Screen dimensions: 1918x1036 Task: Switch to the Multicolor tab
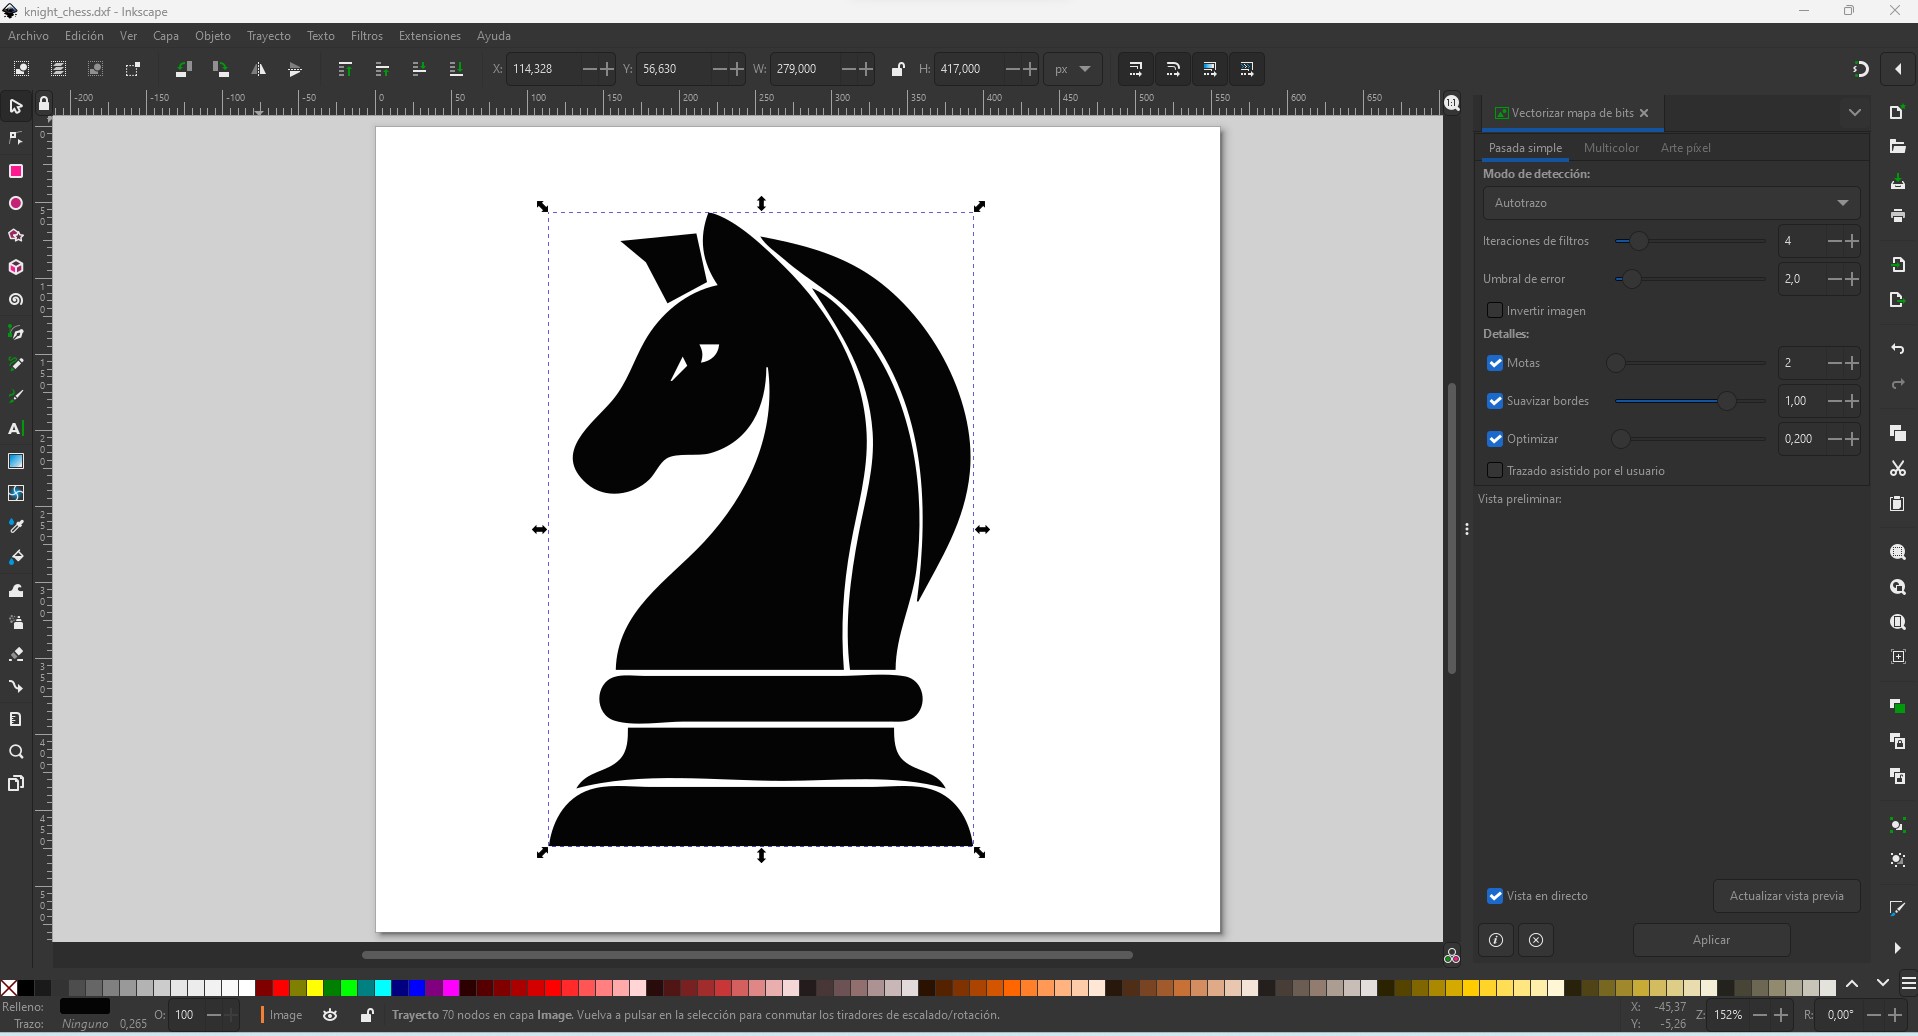tap(1611, 148)
